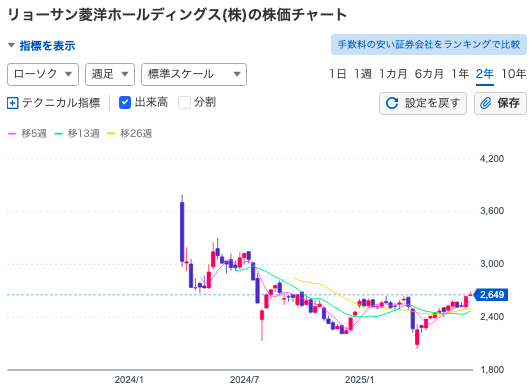Viewport: 529px width, 389px height.
Task: Click the paperclip icon in 保存 button
Action: pos(486,103)
